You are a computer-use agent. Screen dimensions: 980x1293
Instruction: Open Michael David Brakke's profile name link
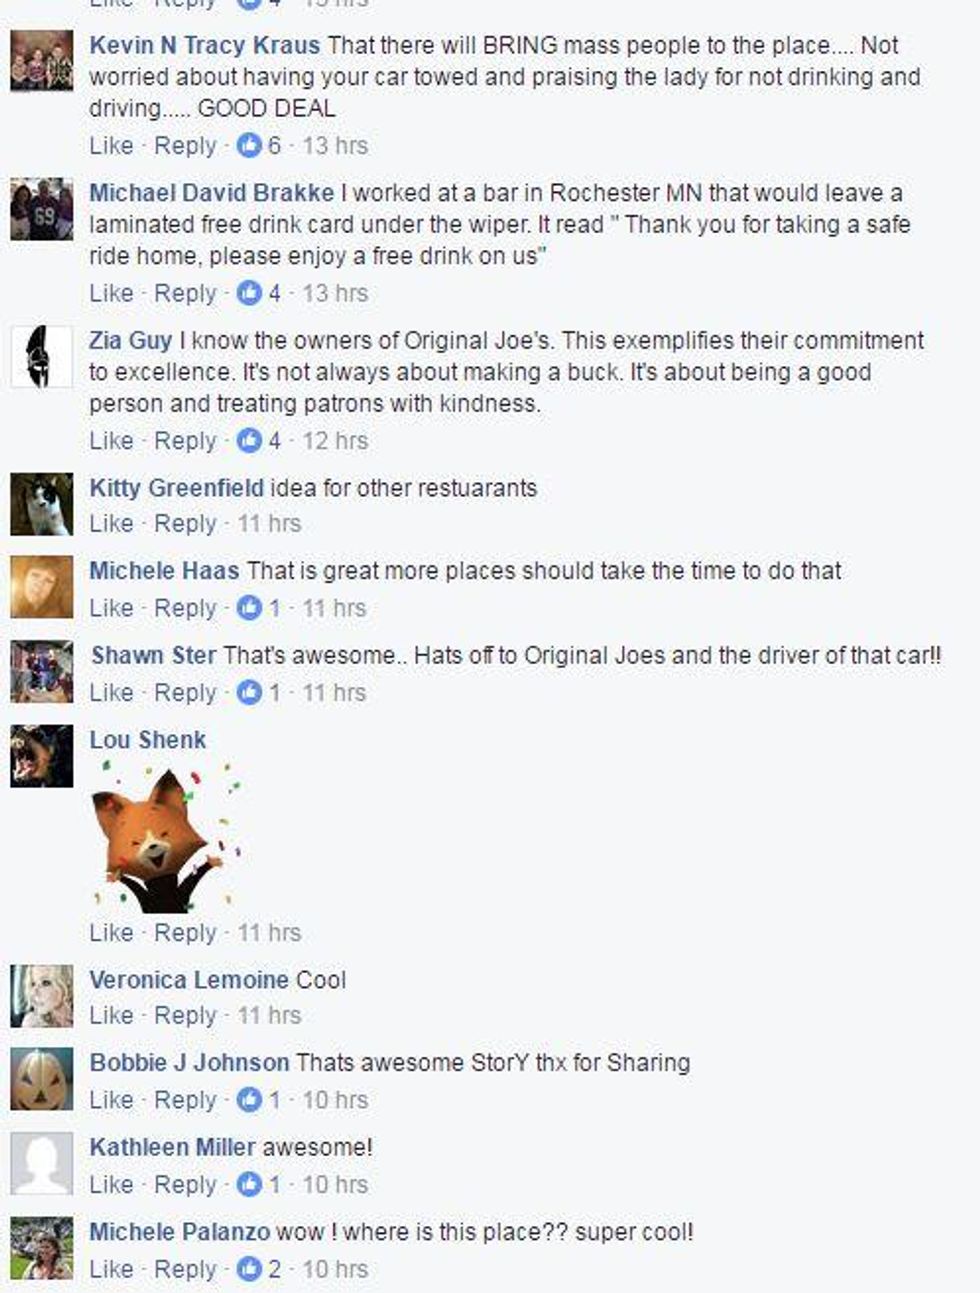pyautogui.click(x=212, y=193)
